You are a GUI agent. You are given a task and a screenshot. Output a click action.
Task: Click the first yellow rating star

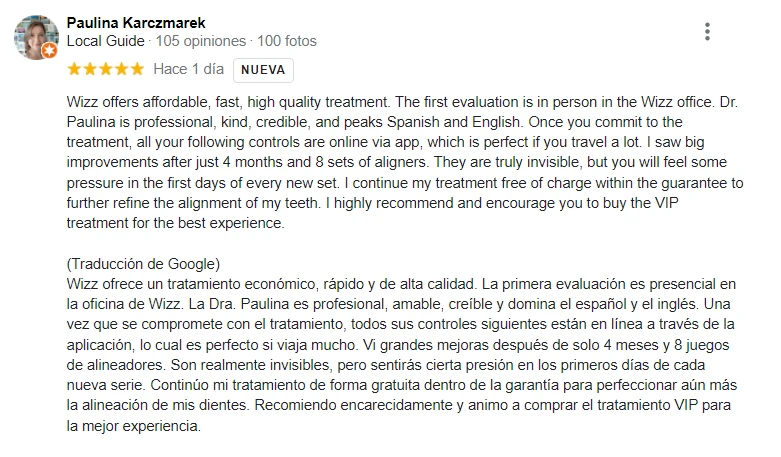point(73,70)
